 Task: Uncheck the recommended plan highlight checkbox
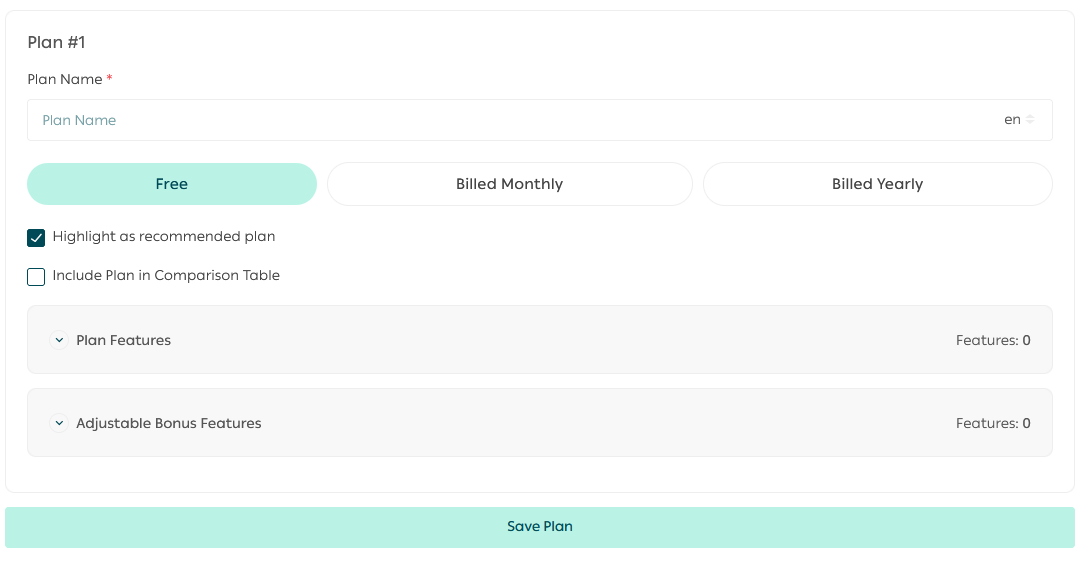pos(36,238)
